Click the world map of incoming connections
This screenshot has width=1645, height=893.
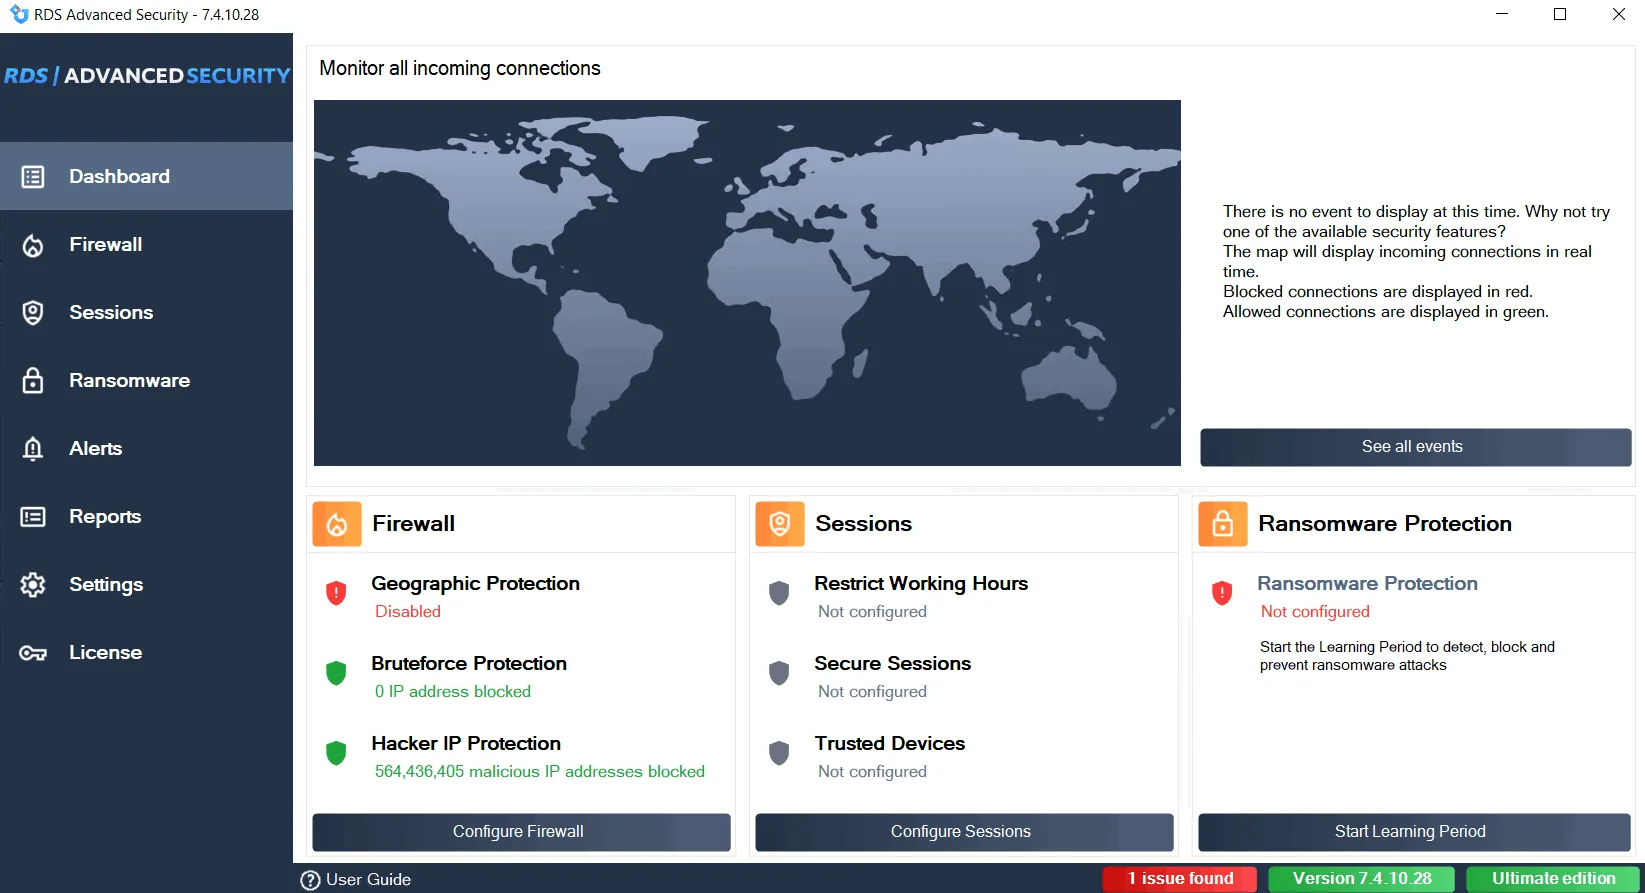pyautogui.click(x=747, y=283)
